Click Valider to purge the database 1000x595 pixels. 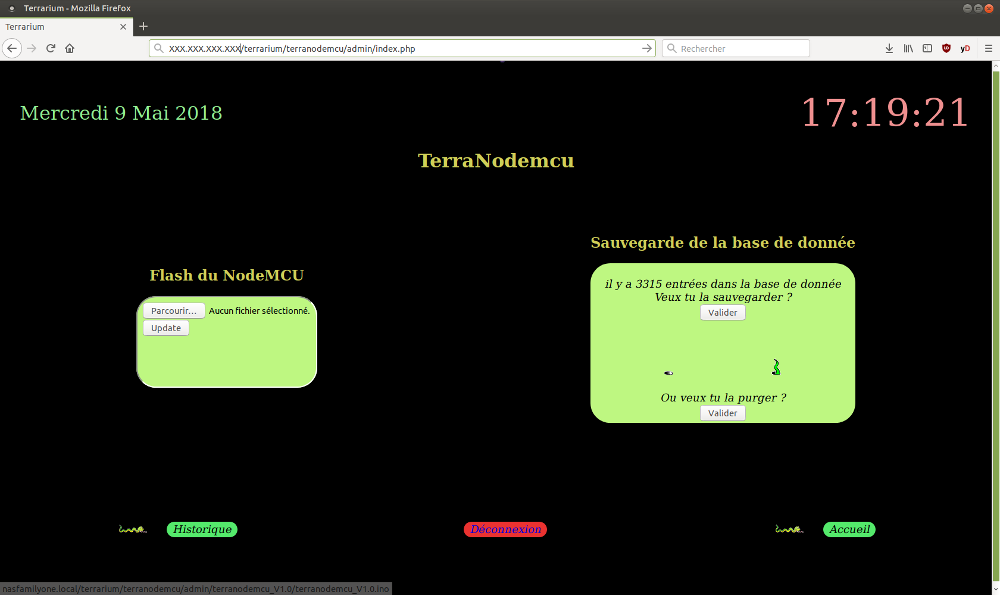(x=722, y=413)
